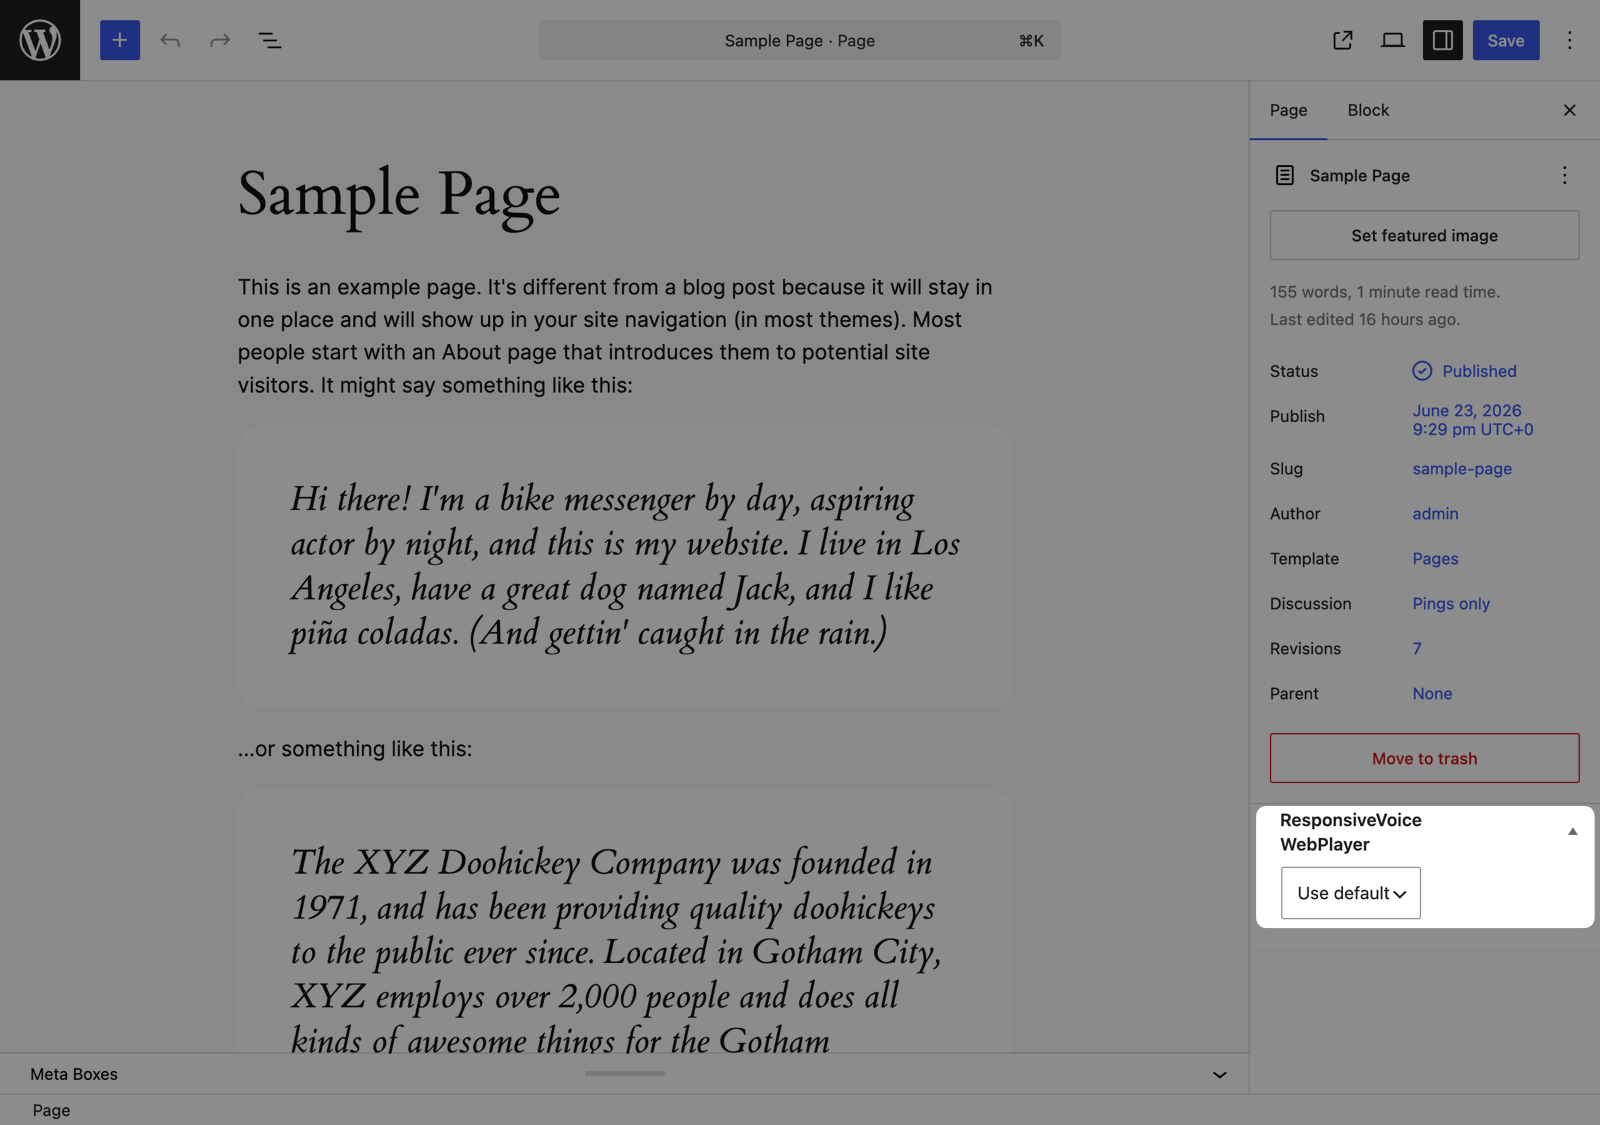This screenshot has width=1600, height=1125.
Task: Open the WordPress logo menu
Action: tap(40, 40)
